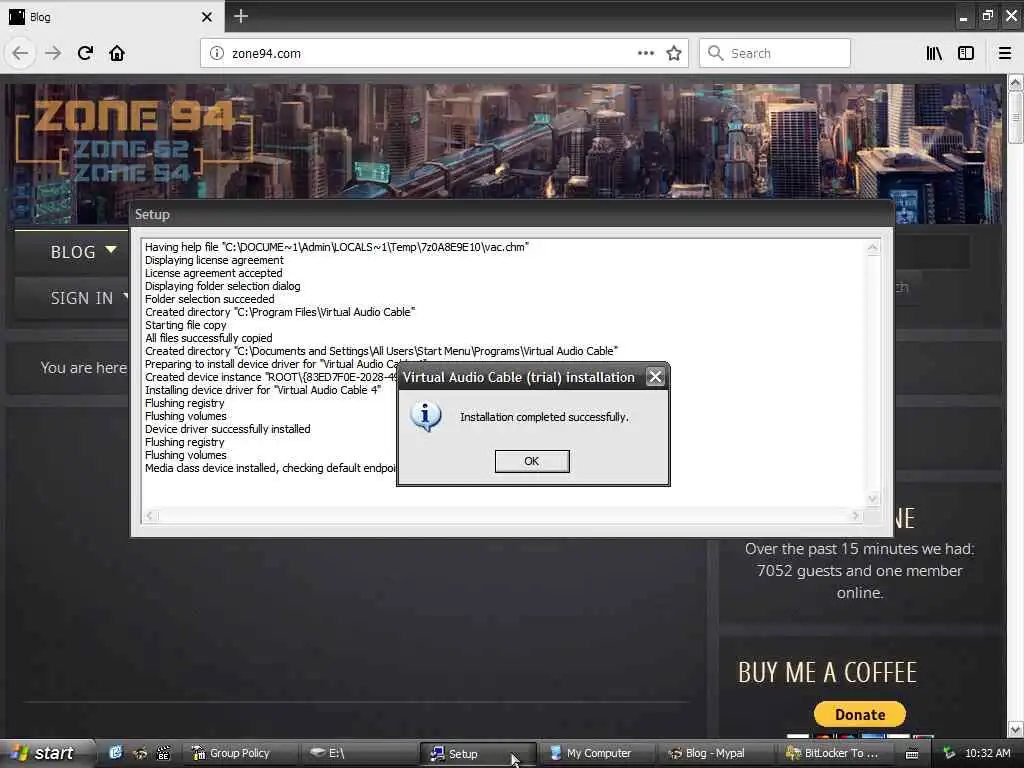Select the Blog browser tab
Viewport: 1024px width, 768px height.
coord(112,17)
